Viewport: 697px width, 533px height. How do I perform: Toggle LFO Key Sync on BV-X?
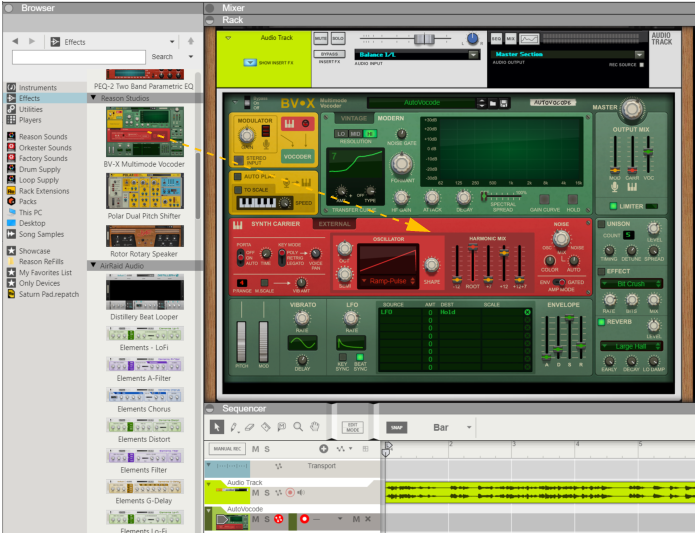pyautogui.click(x=343, y=357)
